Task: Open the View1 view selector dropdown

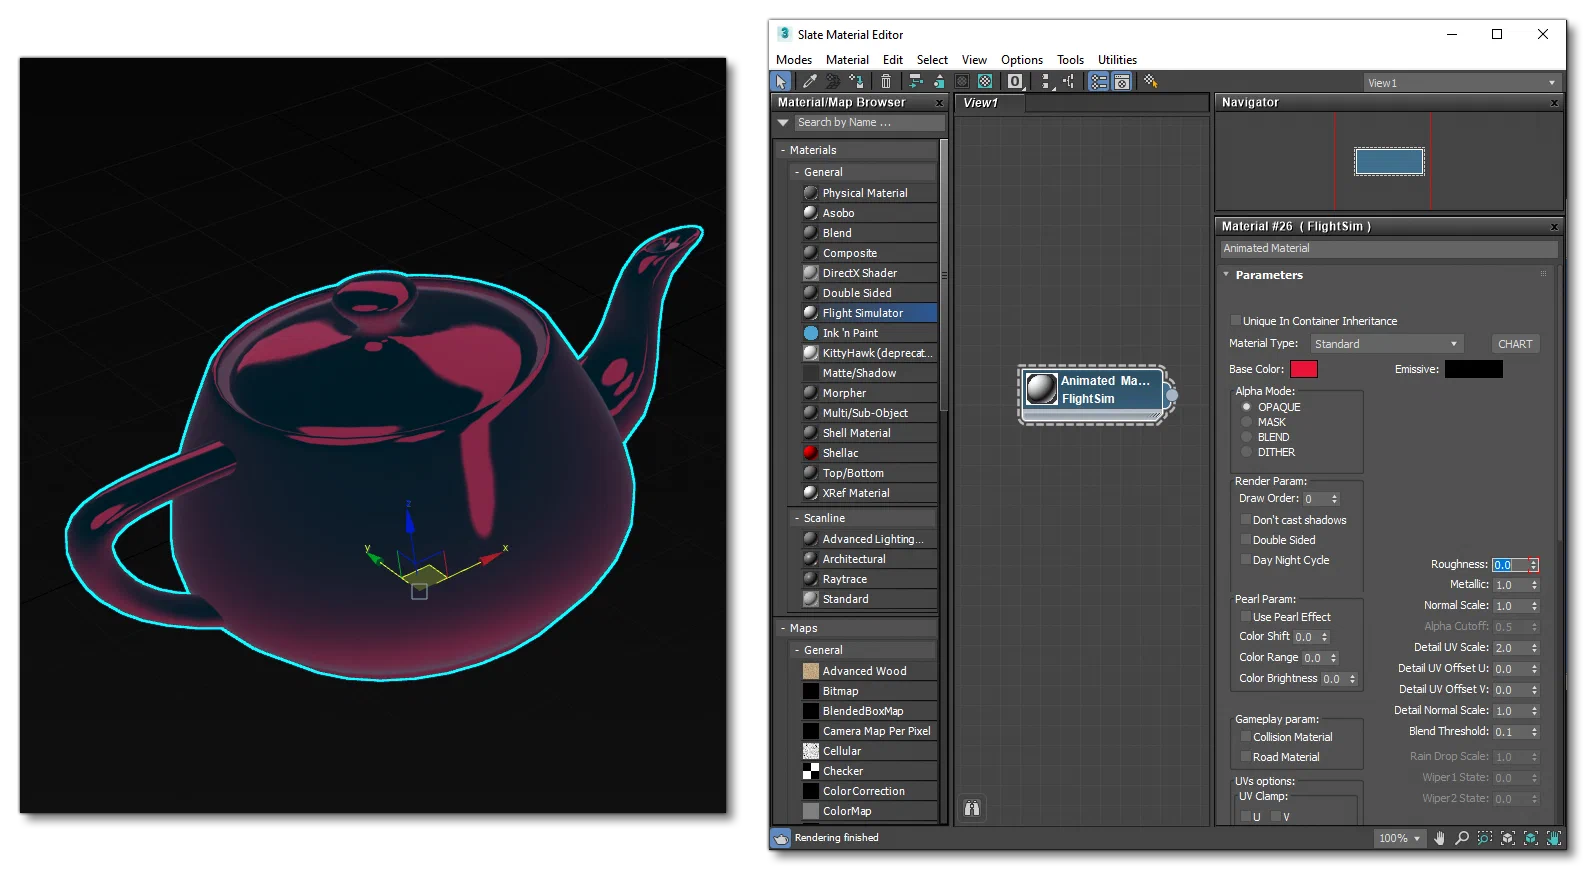Action: [1462, 83]
